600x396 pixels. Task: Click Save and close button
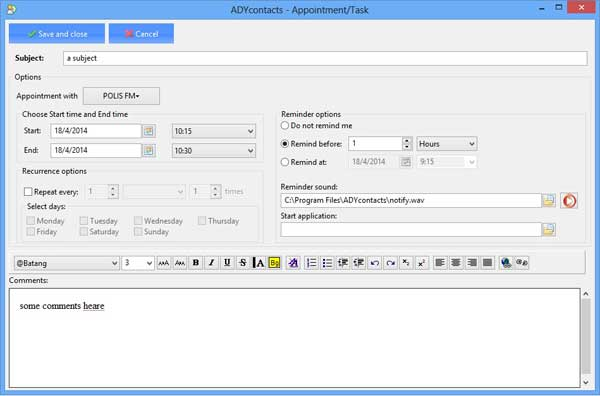tap(57, 34)
